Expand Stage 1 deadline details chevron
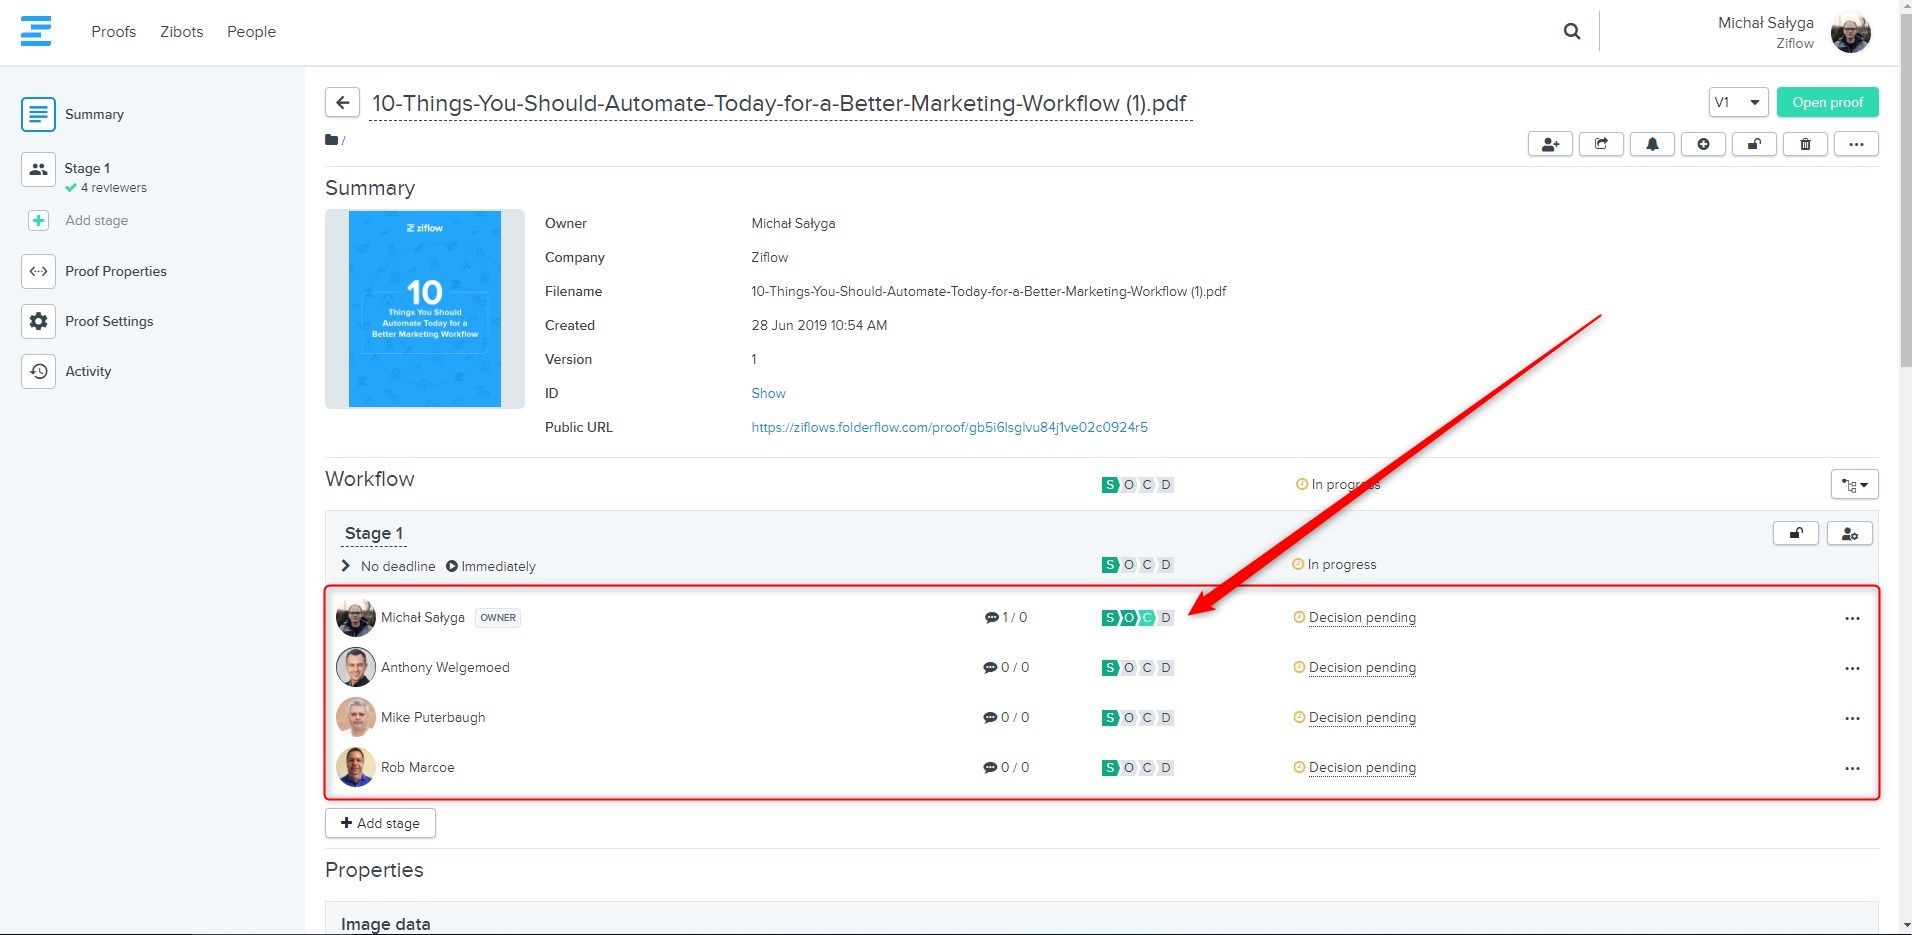Viewport: 1912px width, 935px height. (x=346, y=566)
